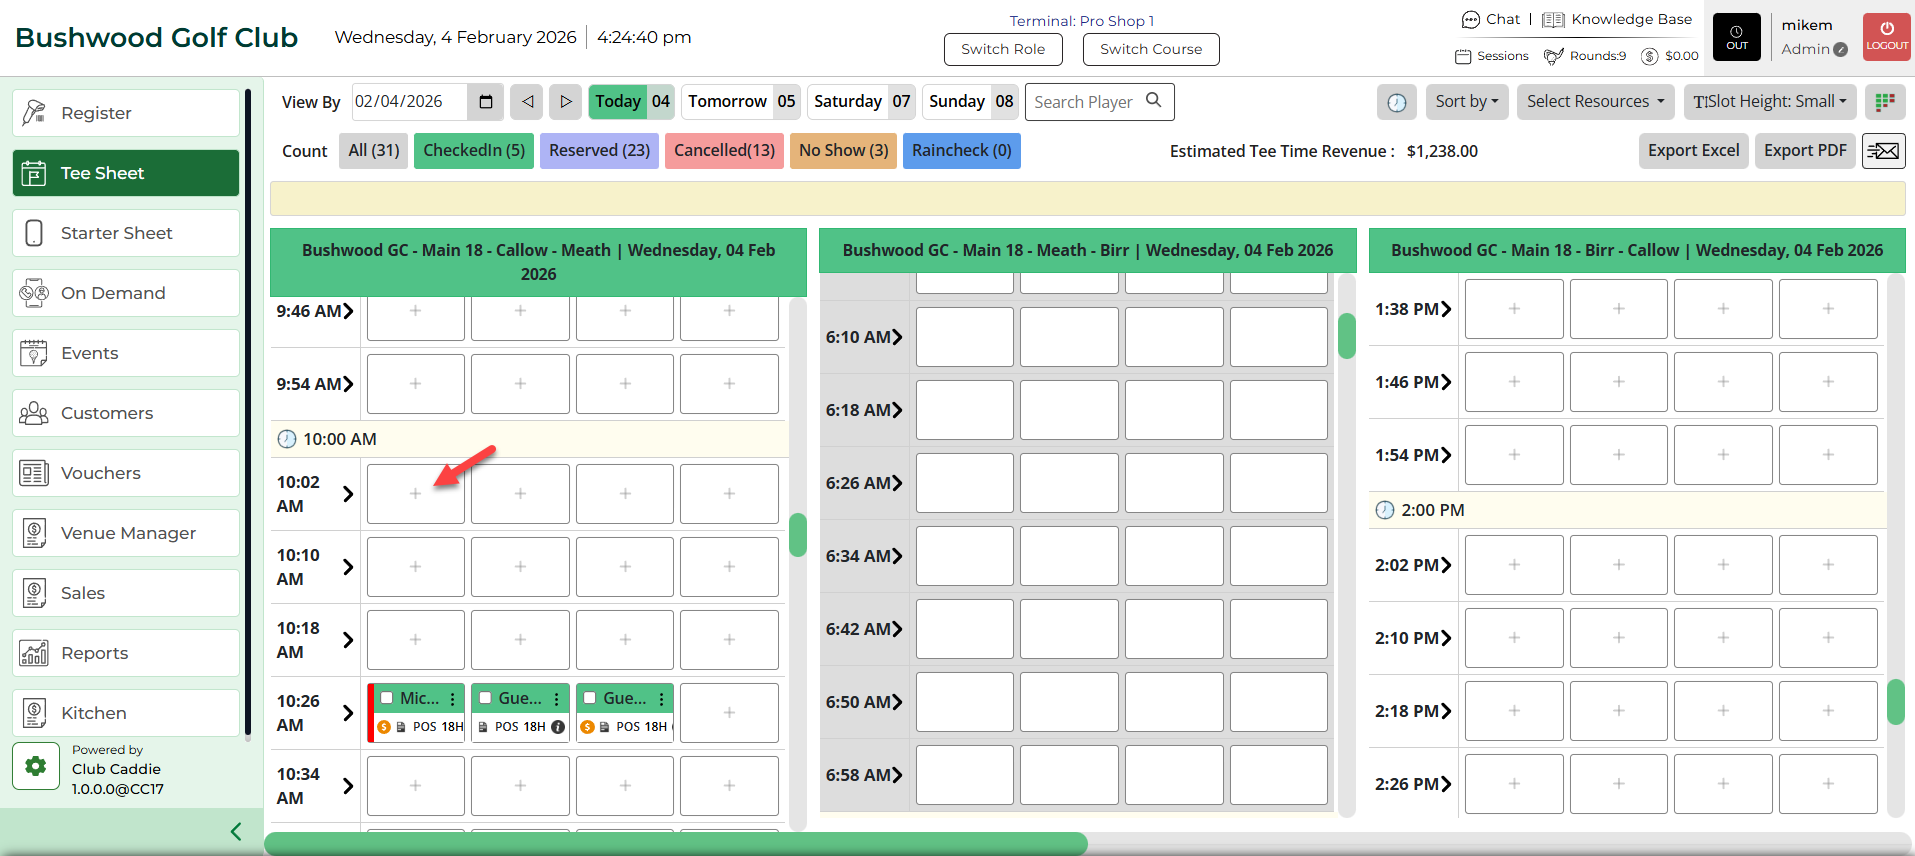Expand the Select Resources dropdown
The height and width of the screenshot is (856, 1915).
[1595, 102]
